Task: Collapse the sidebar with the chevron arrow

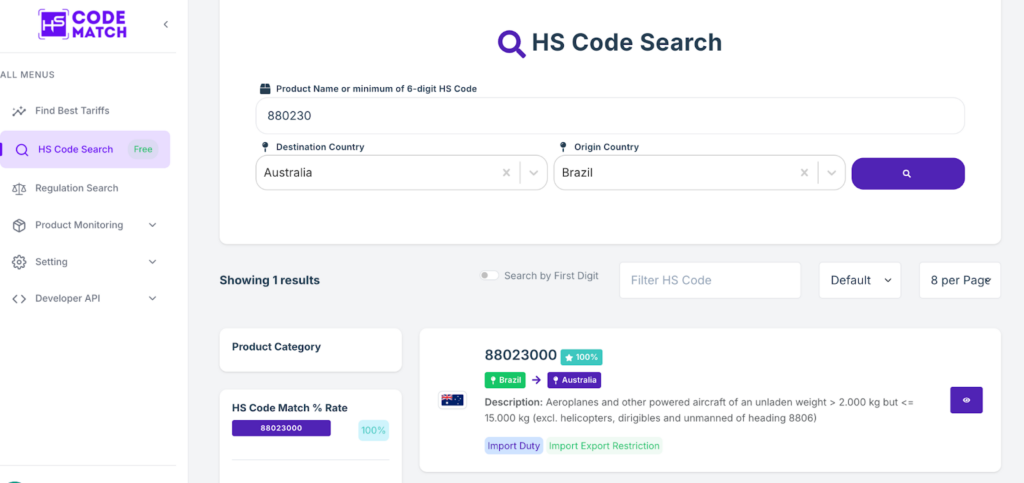Action: pyautogui.click(x=166, y=24)
